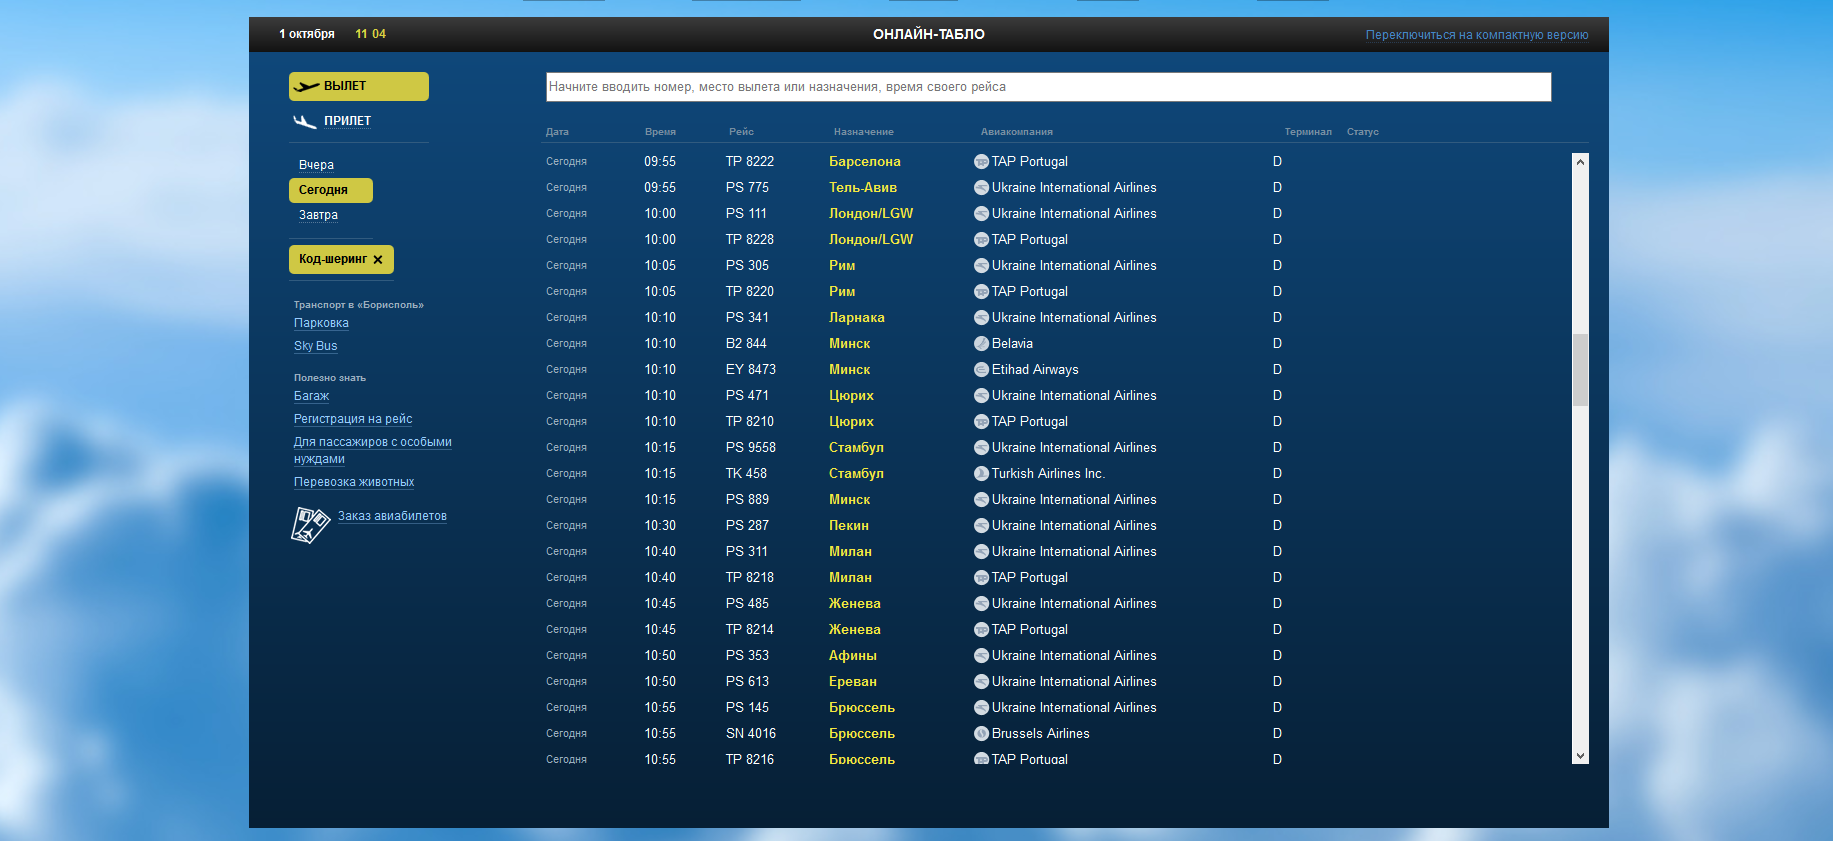Select the Завтра day filter
This screenshot has height=841, width=1833.
point(318,215)
